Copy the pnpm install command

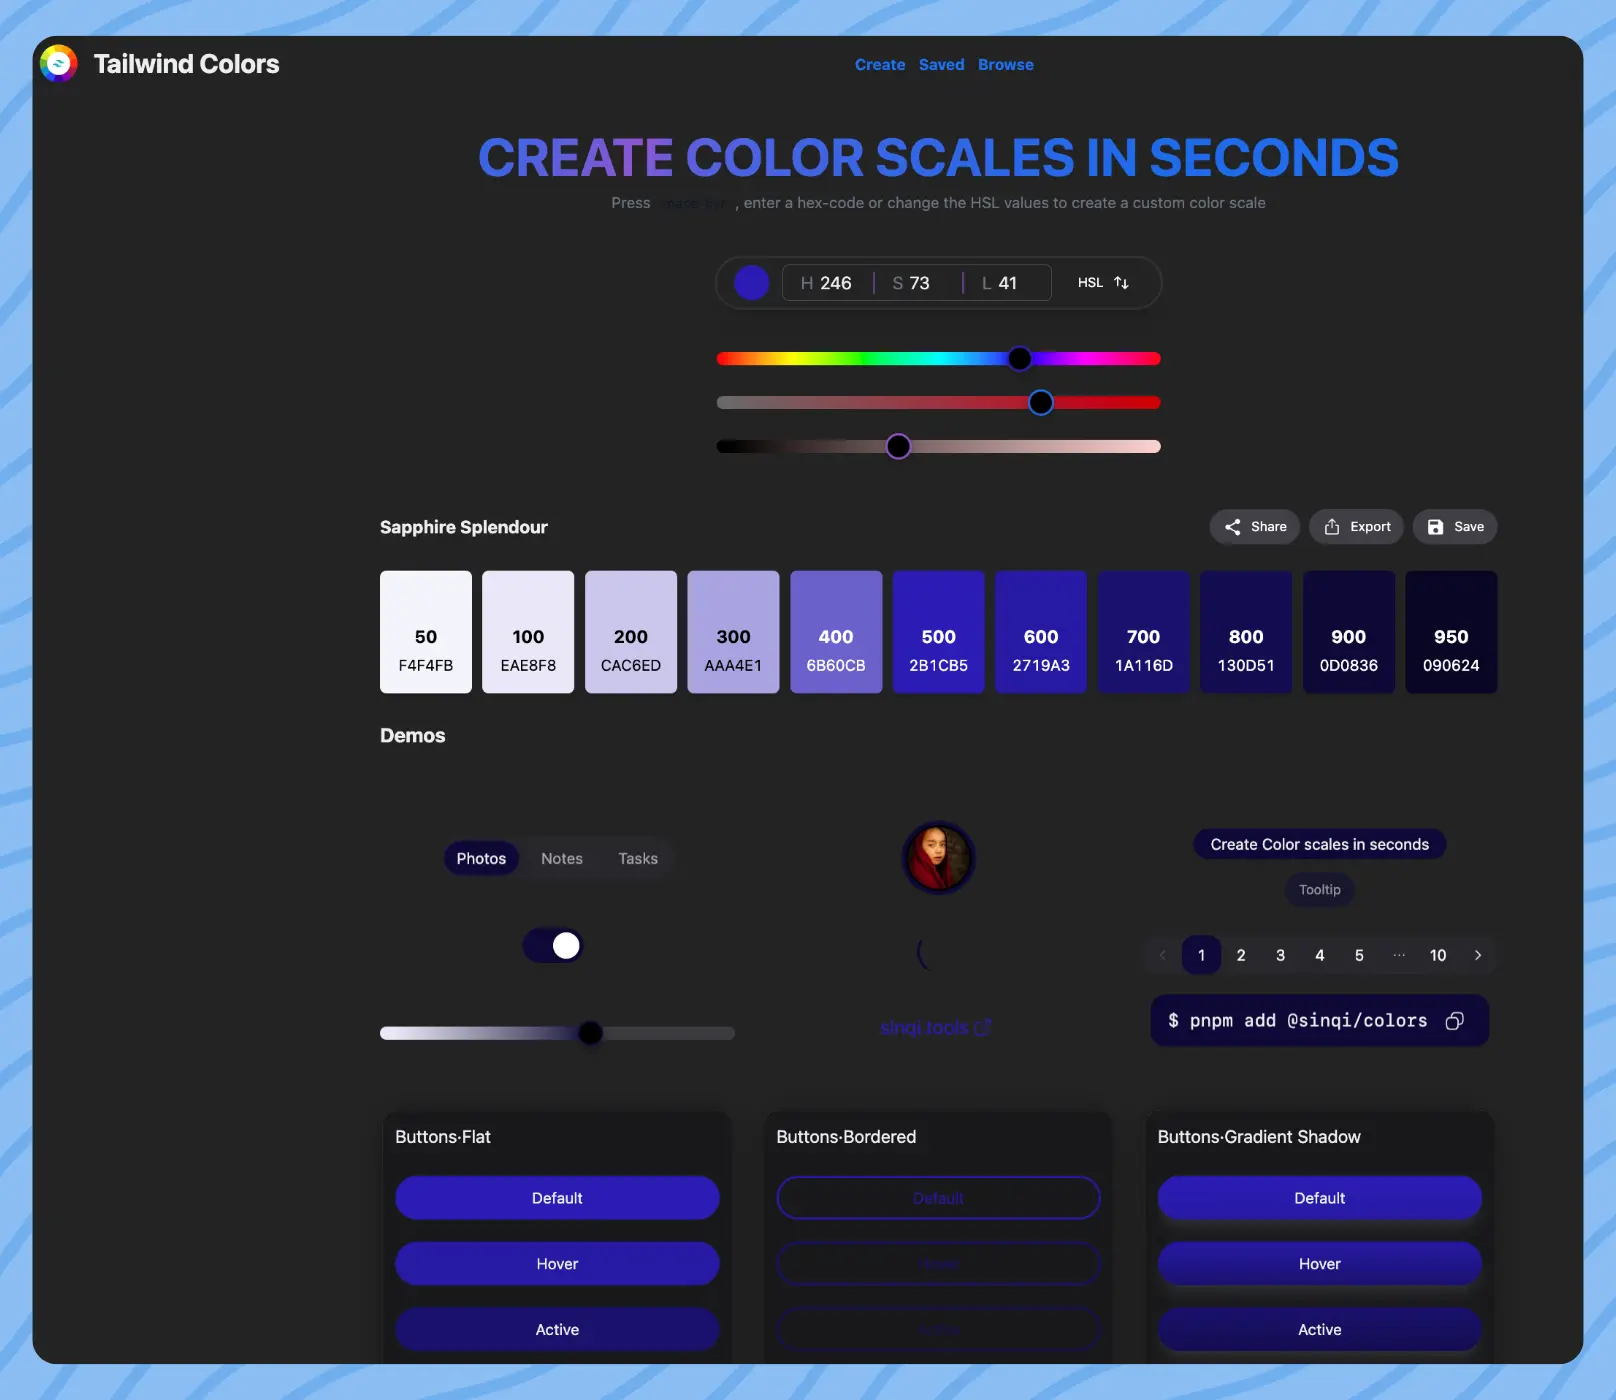pyautogui.click(x=1455, y=1021)
